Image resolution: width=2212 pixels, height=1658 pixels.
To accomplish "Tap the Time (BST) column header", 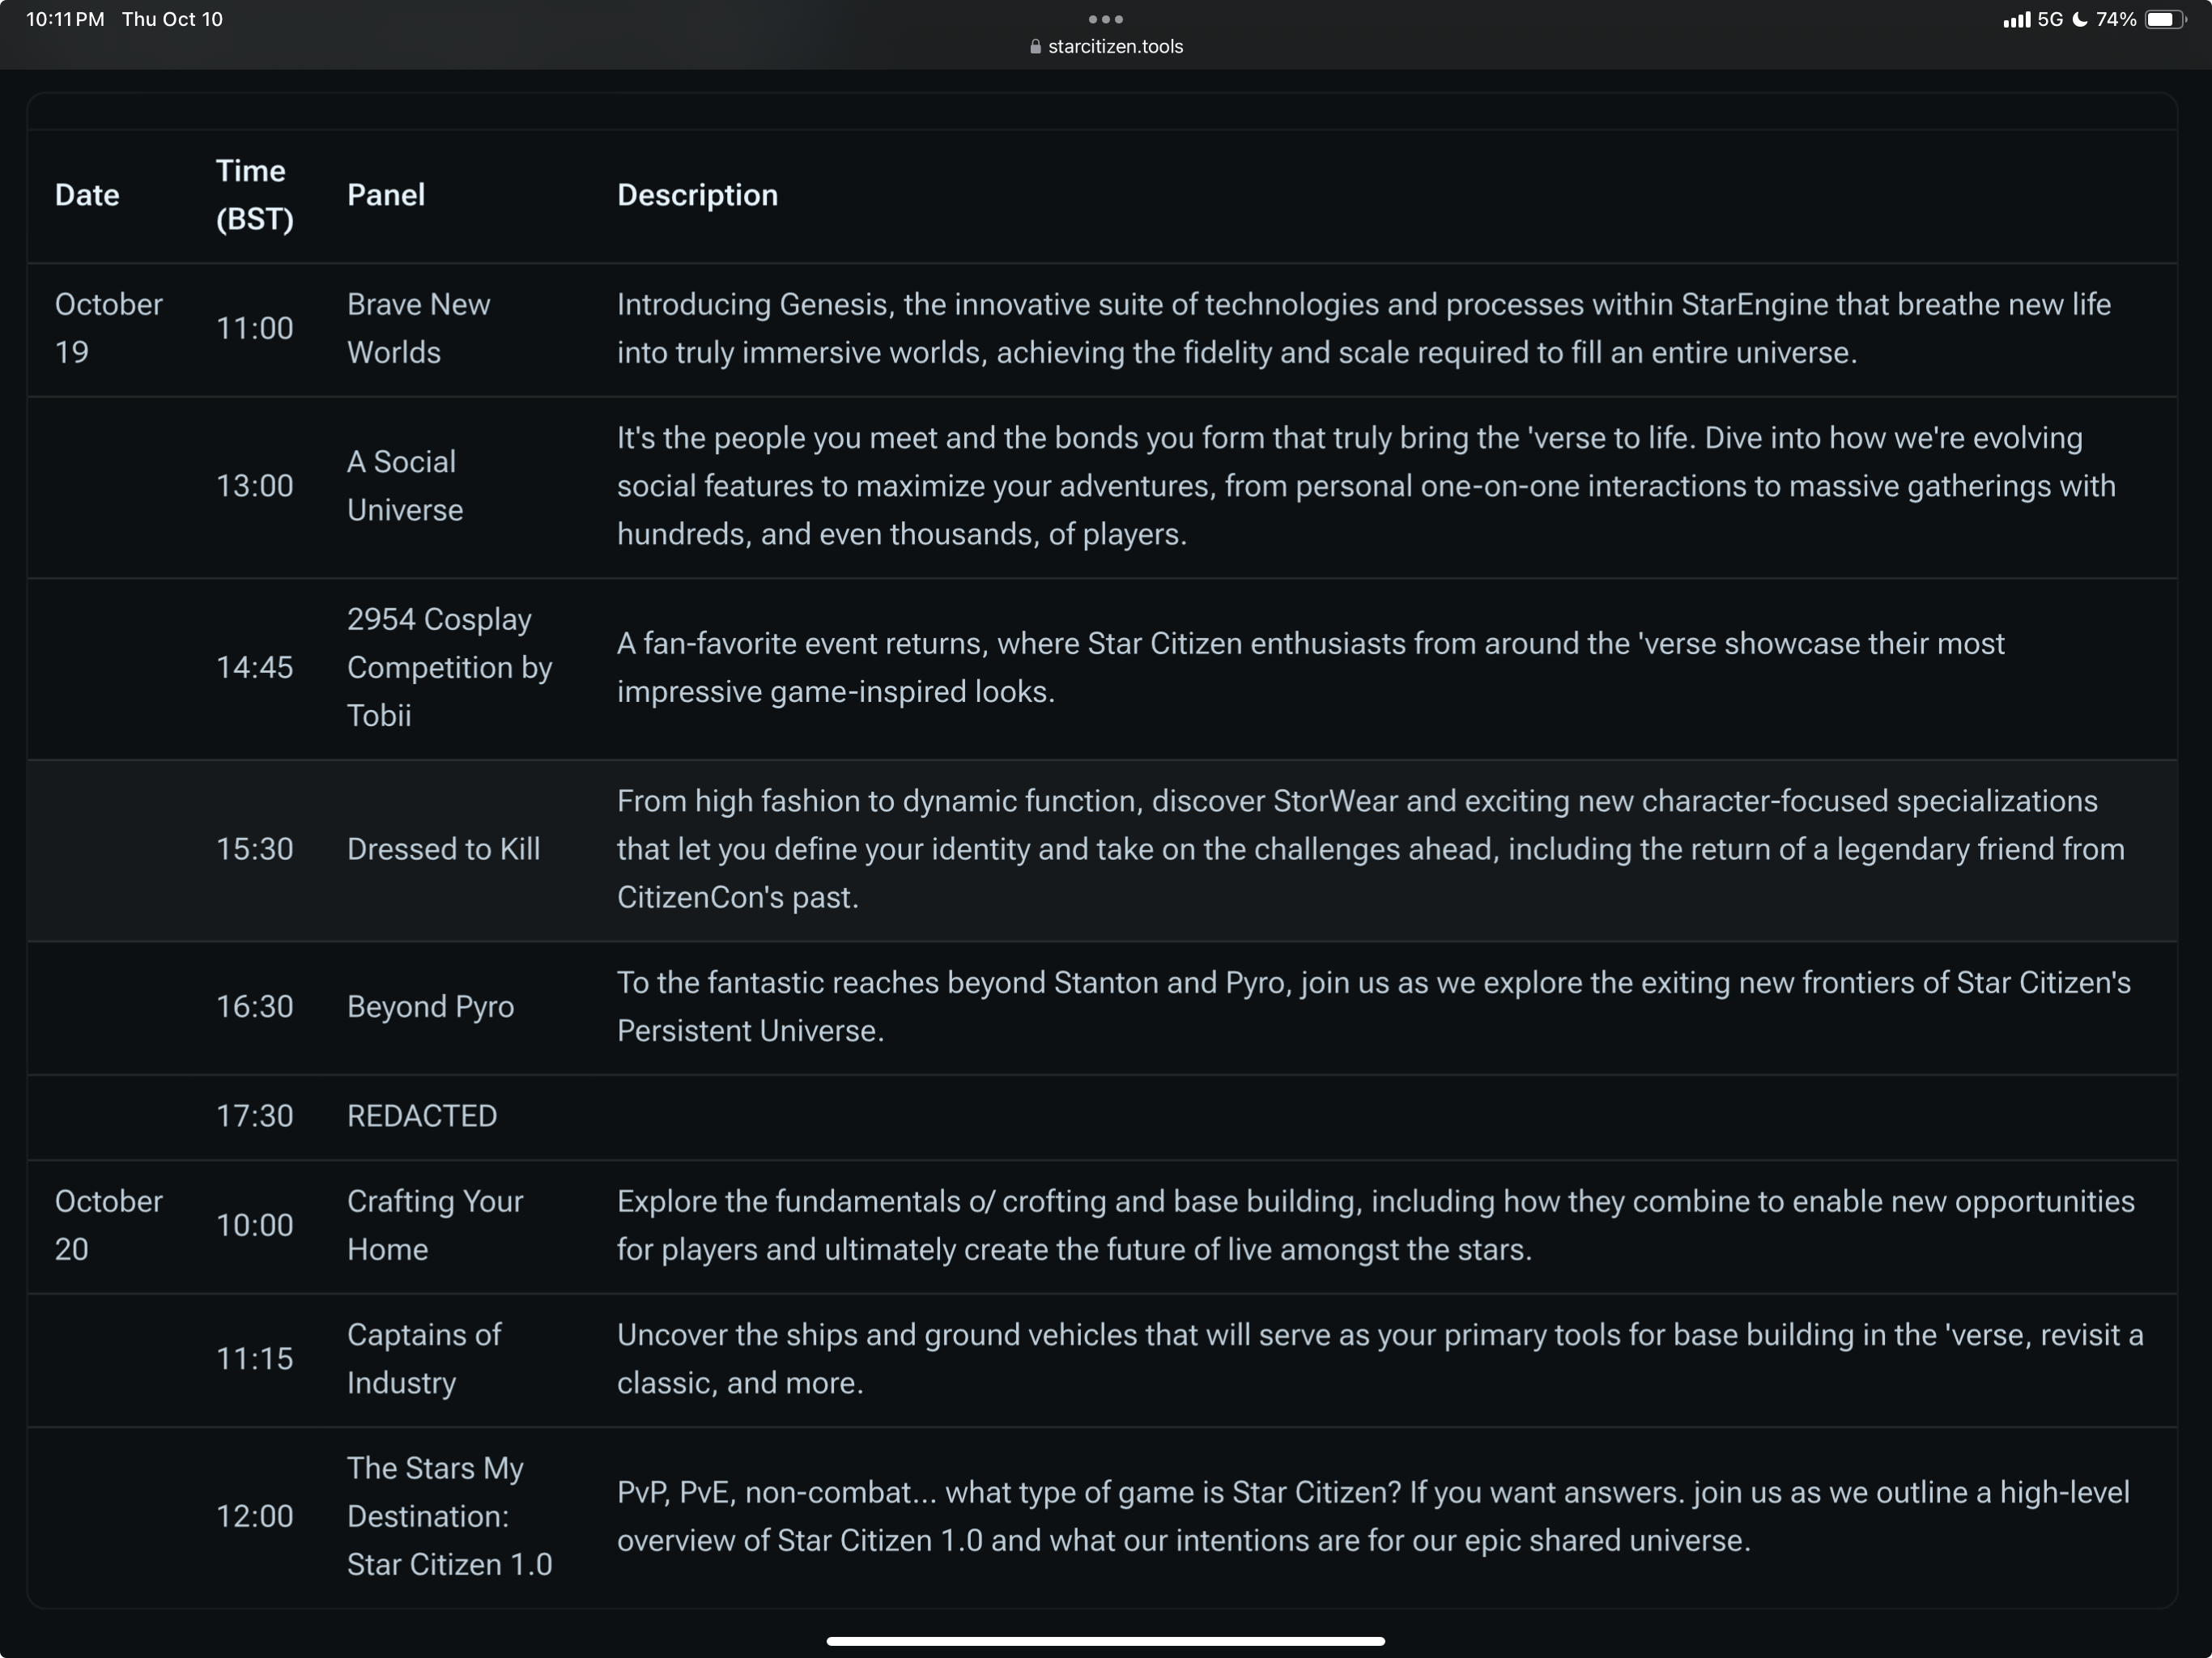I will tap(254, 195).
